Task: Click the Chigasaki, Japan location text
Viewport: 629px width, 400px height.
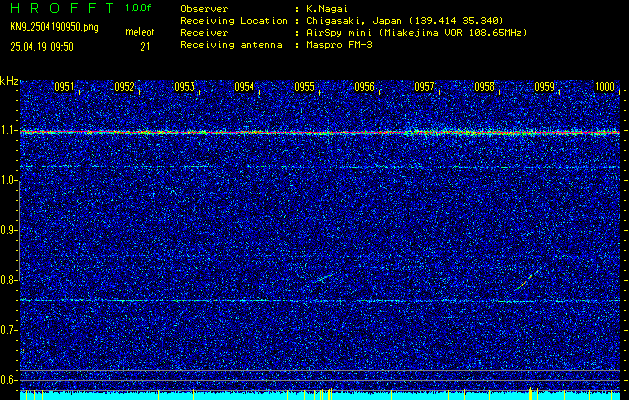Action: pyautogui.click(x=404, y=20)
